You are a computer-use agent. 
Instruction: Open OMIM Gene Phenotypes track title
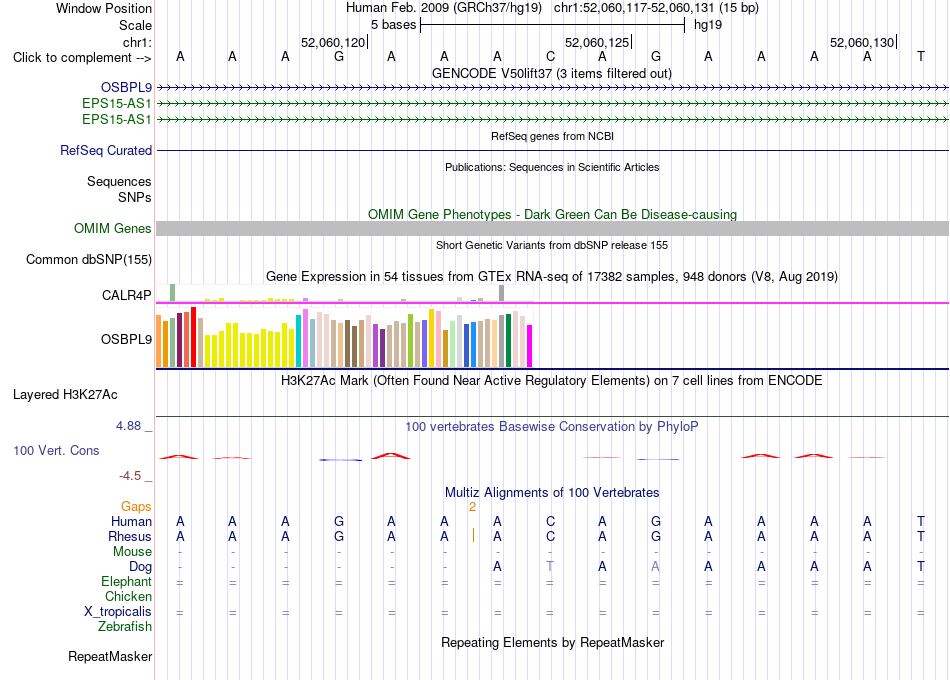tap(552, 215)
